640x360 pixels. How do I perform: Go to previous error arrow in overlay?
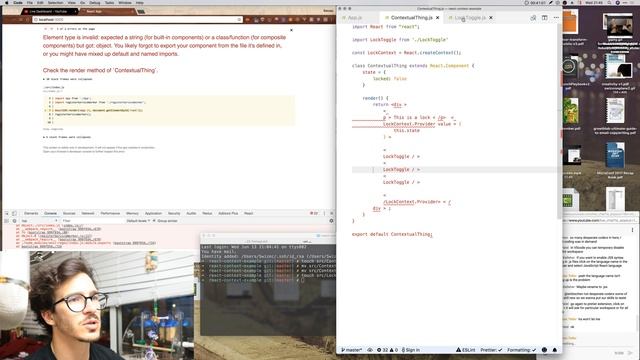click(x=46, y=29)
